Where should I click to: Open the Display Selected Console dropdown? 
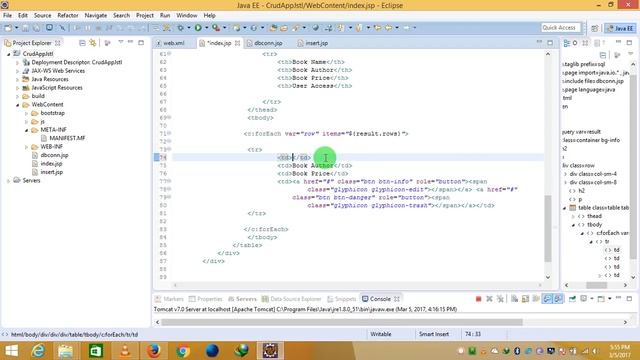click(x=592, y=299)
